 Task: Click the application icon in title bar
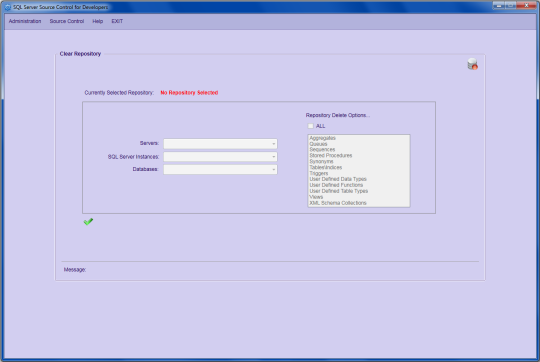(x=8, y=7)
